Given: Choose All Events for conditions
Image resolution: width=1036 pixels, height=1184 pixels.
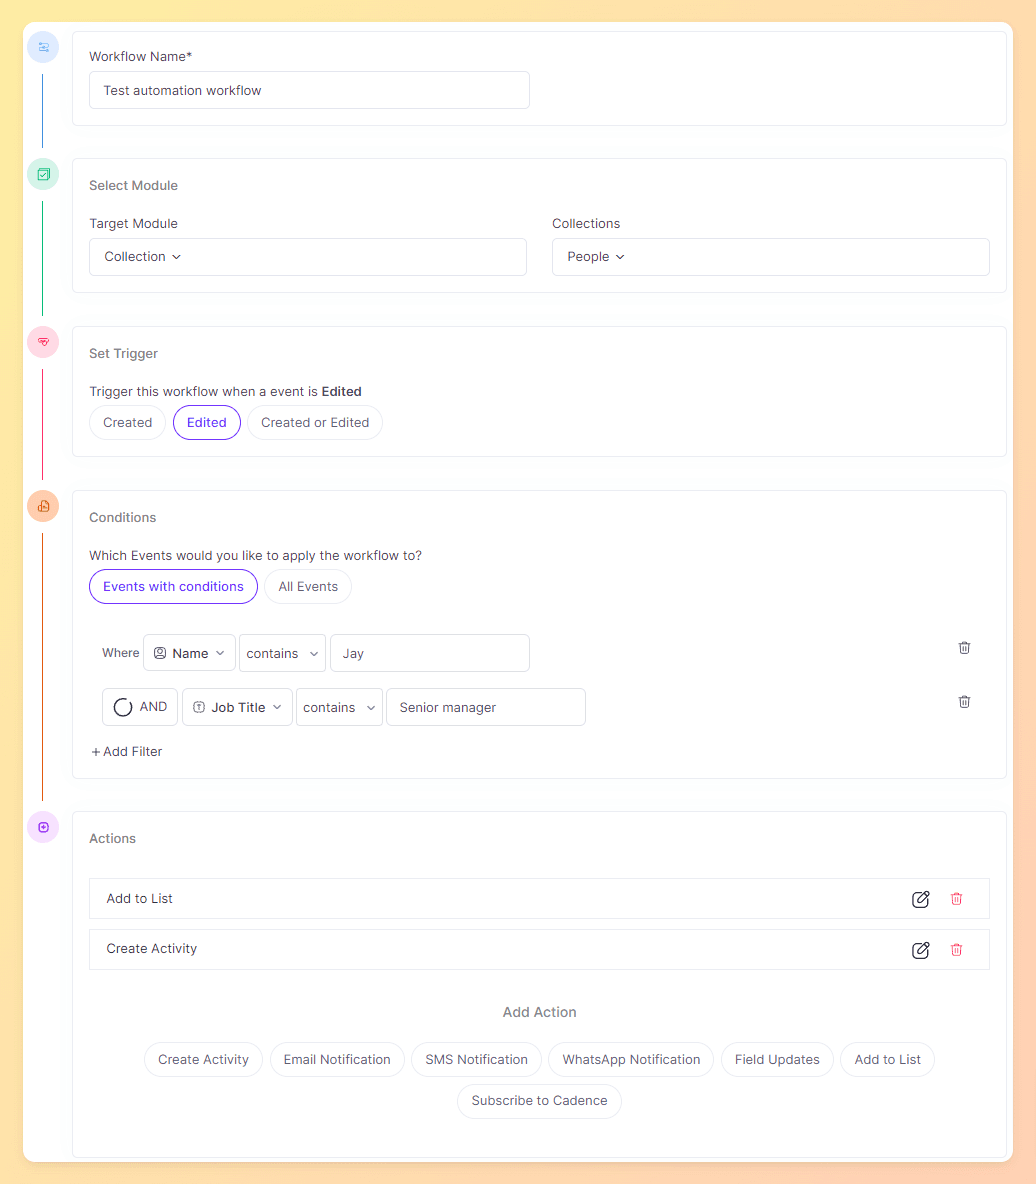Looking at the screenshot, I should pos(308,587).
